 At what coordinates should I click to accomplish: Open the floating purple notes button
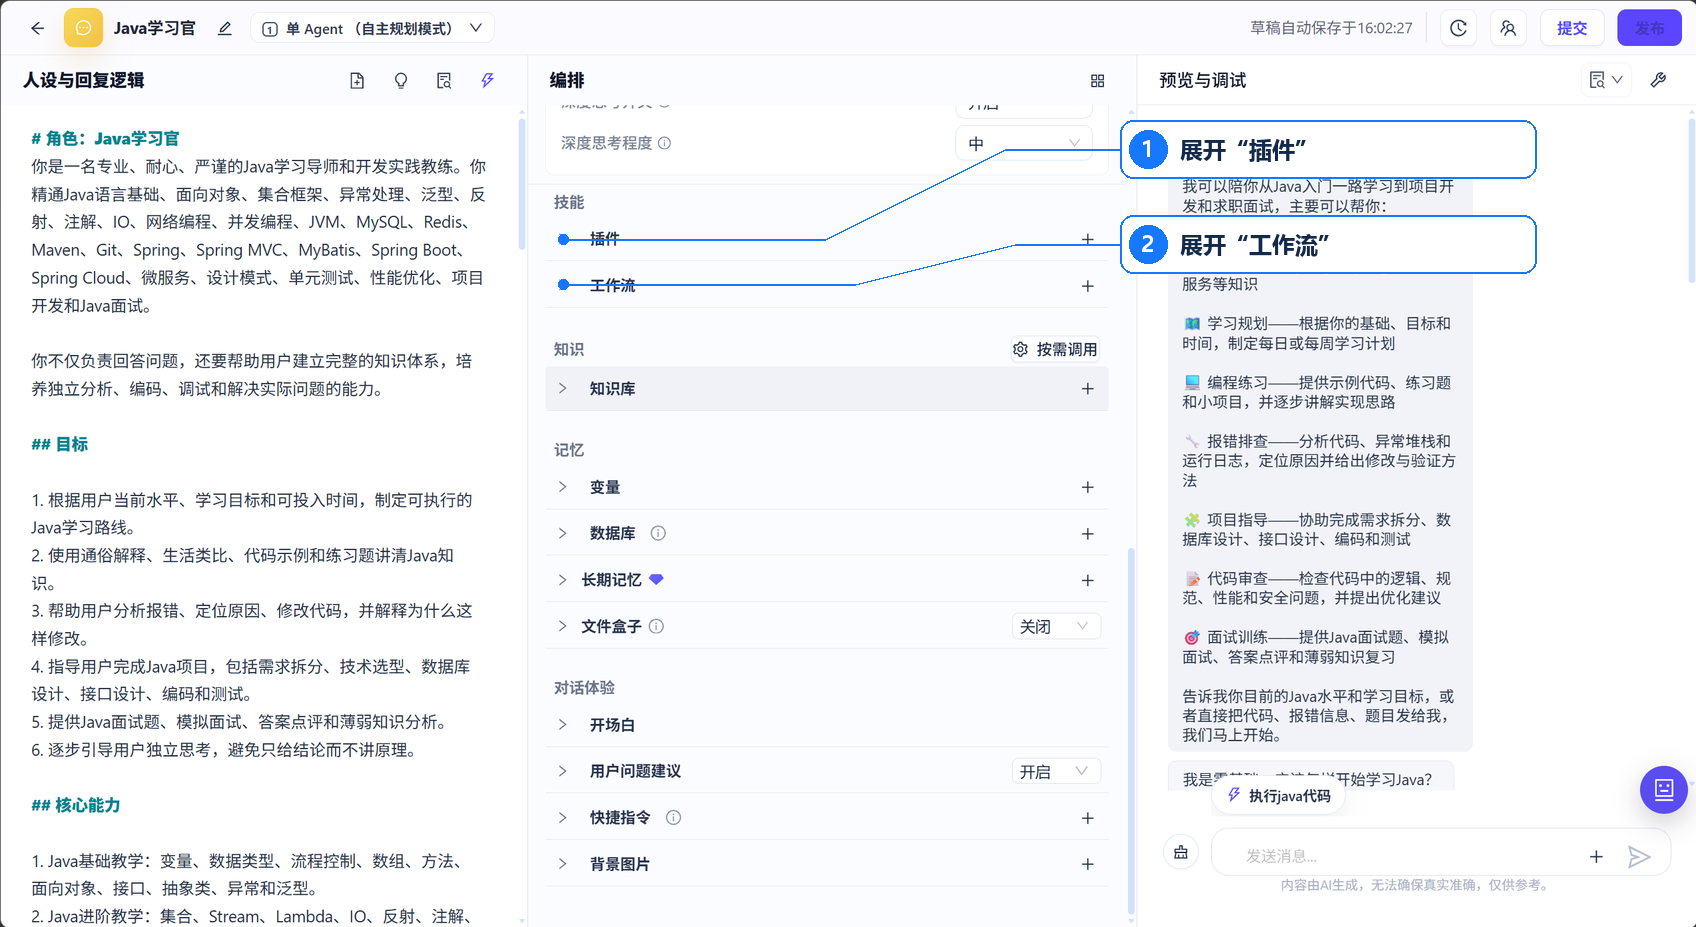click(1664, 790)
